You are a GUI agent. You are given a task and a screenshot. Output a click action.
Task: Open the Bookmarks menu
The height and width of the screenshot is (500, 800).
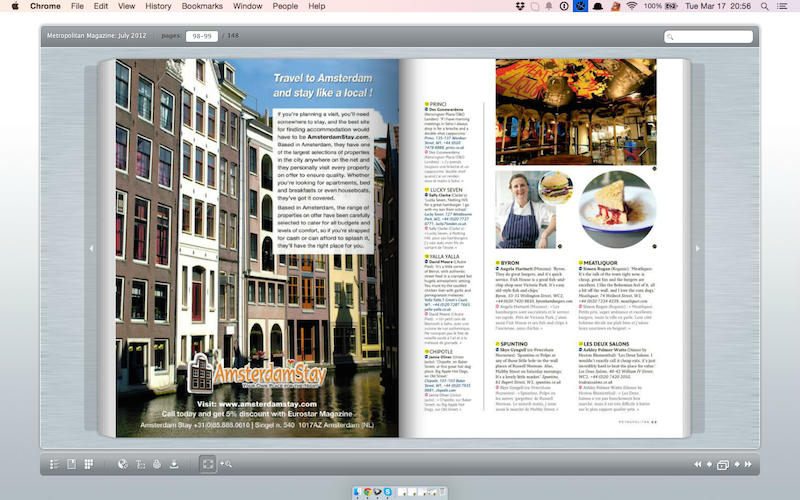coord(202,6)
